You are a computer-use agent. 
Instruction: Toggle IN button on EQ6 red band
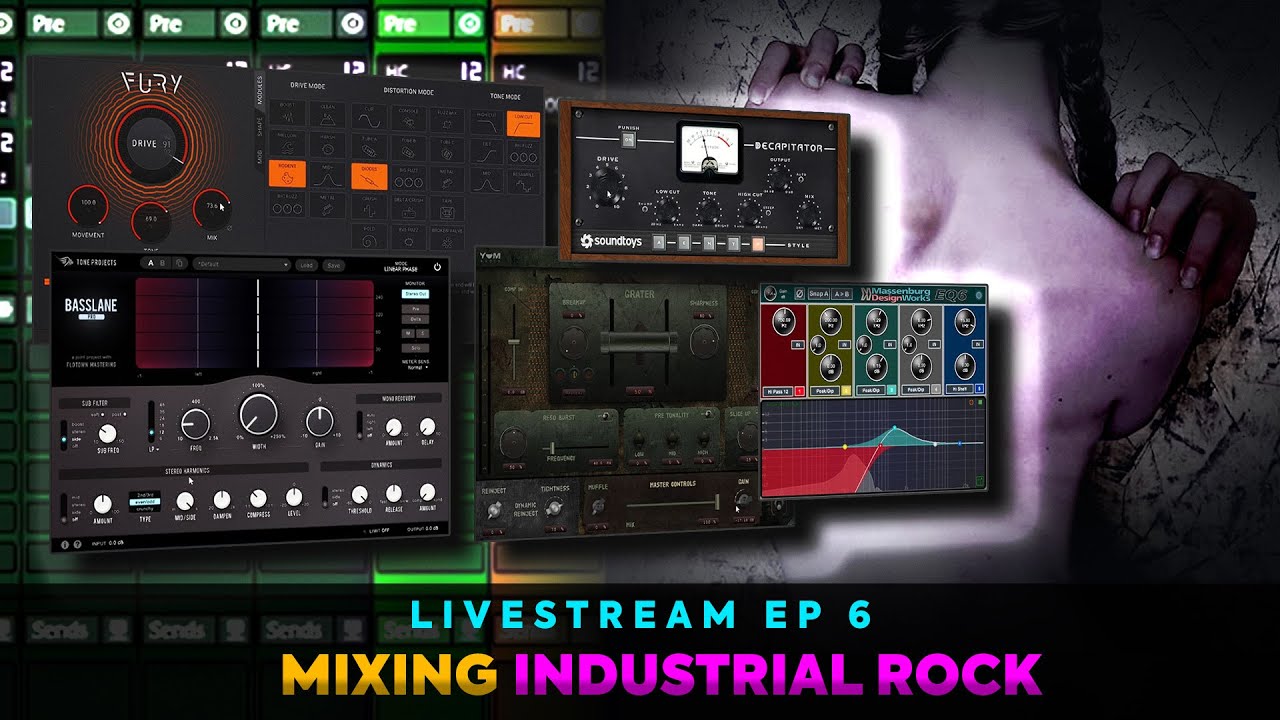pyautogui.click(x=798, y=344)
